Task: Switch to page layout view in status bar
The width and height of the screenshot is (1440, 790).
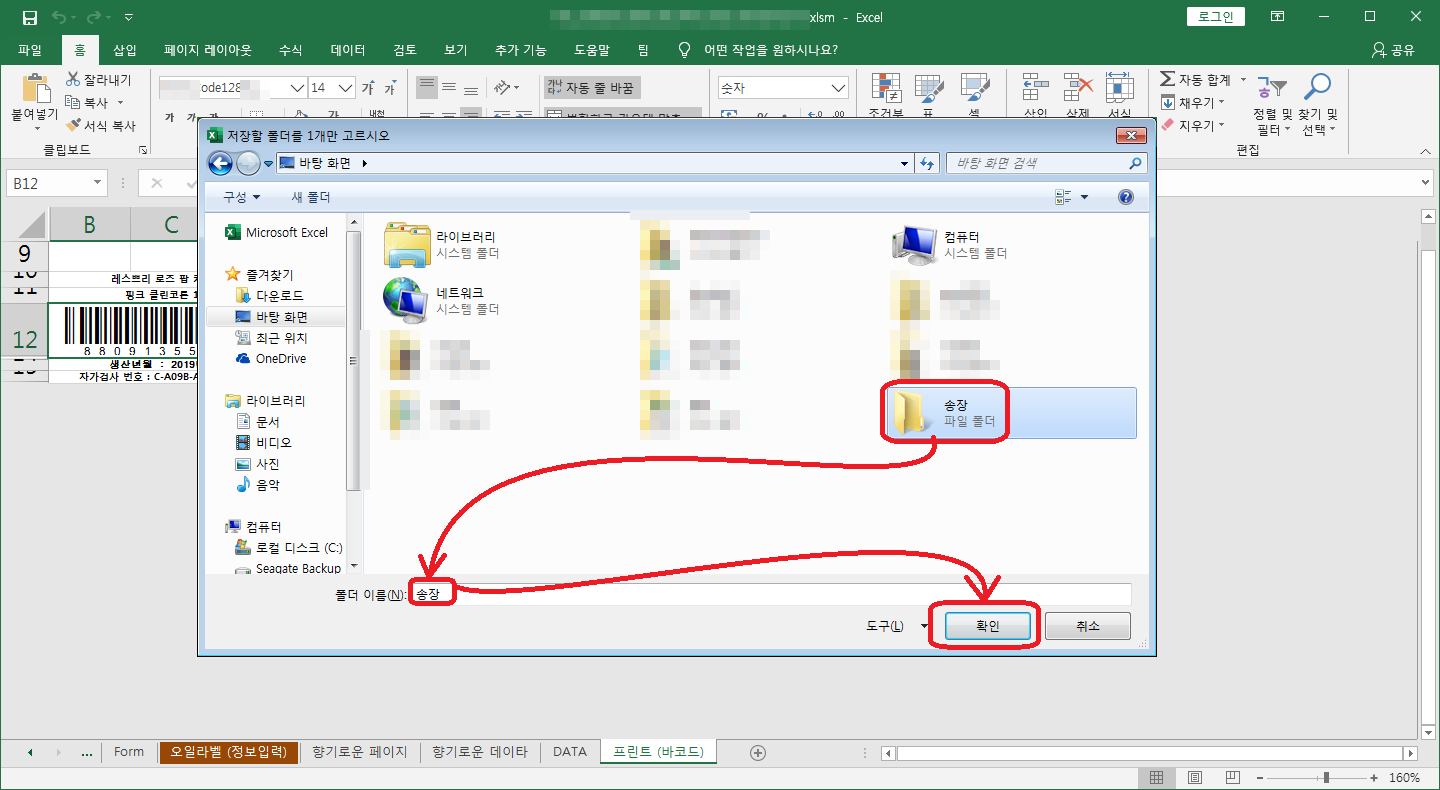Action: coord(1195,777)
